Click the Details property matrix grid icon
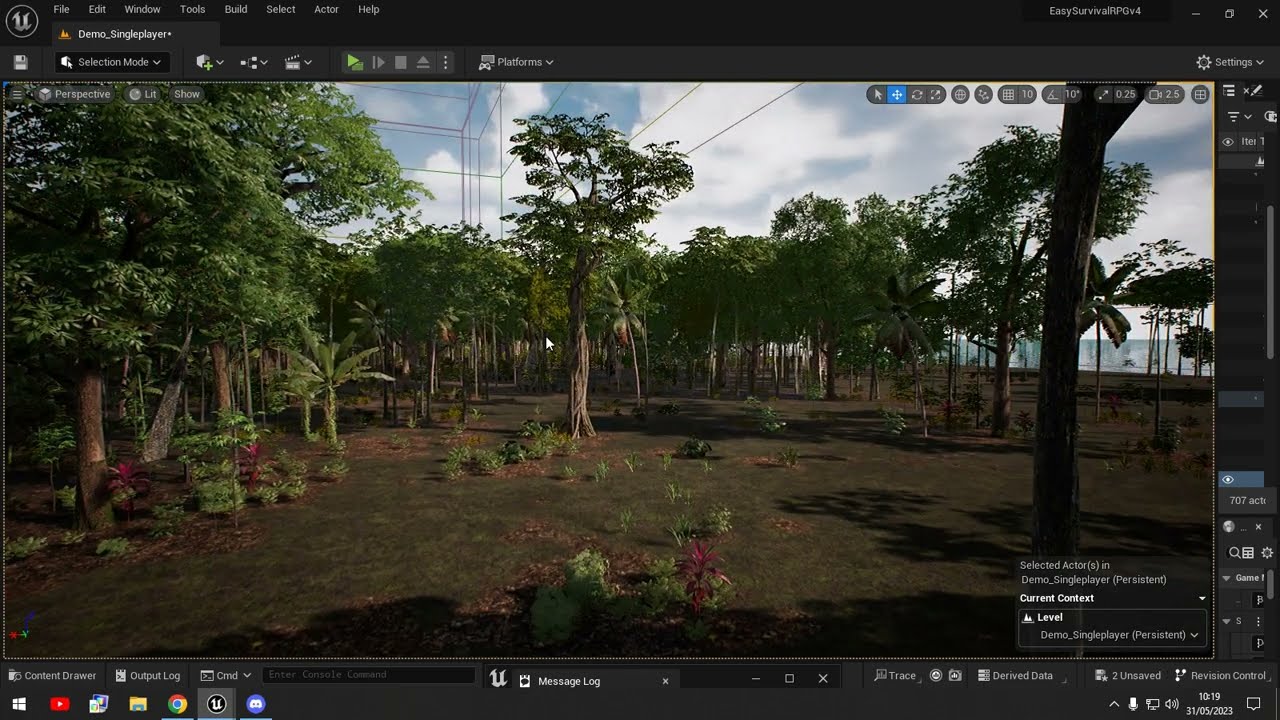 1248,553
